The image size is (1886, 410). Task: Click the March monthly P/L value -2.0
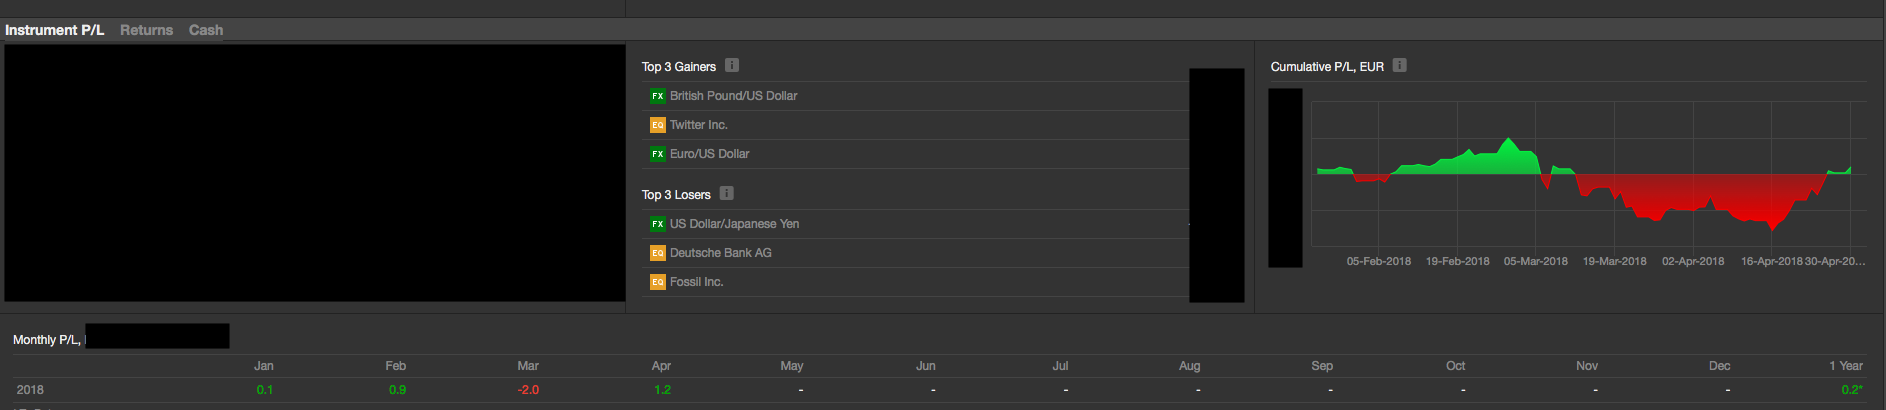click(x=528, y=390)
